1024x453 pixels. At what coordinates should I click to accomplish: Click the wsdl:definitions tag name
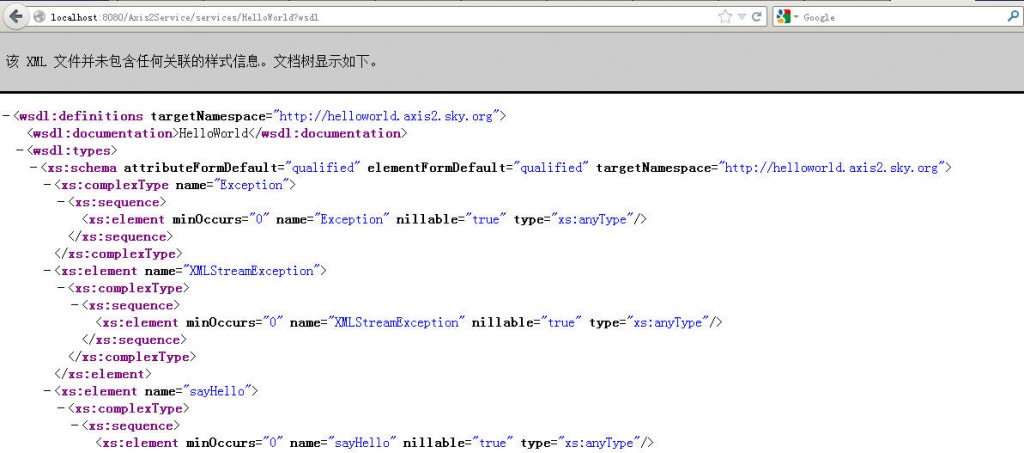click(81, 116)
